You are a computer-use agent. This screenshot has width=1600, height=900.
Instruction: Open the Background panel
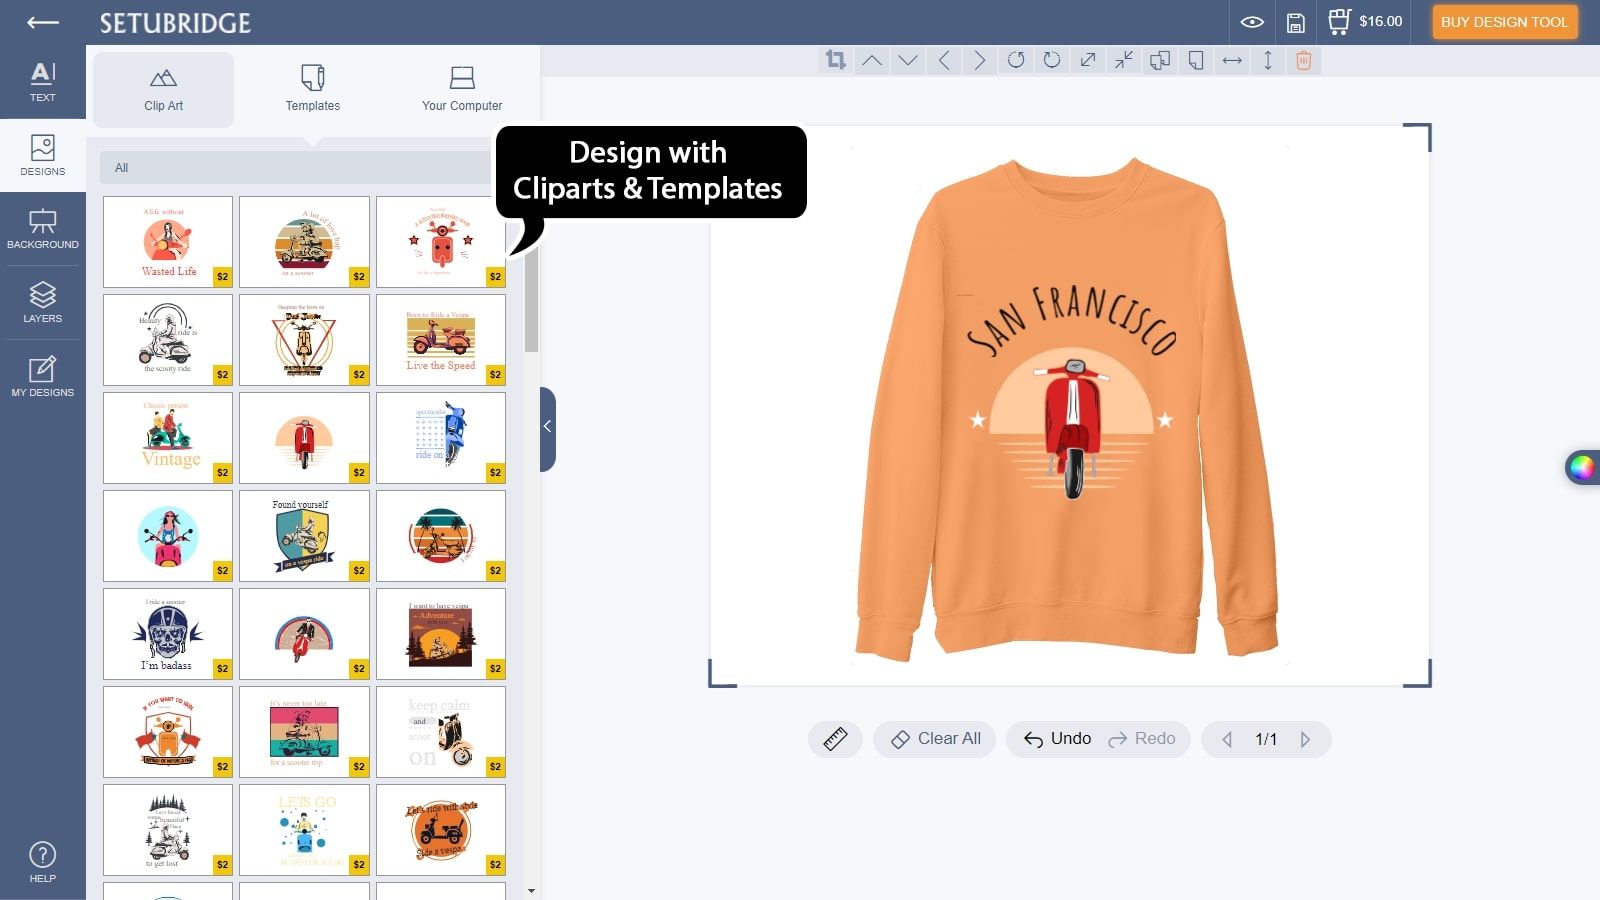(x=42, y=229)
